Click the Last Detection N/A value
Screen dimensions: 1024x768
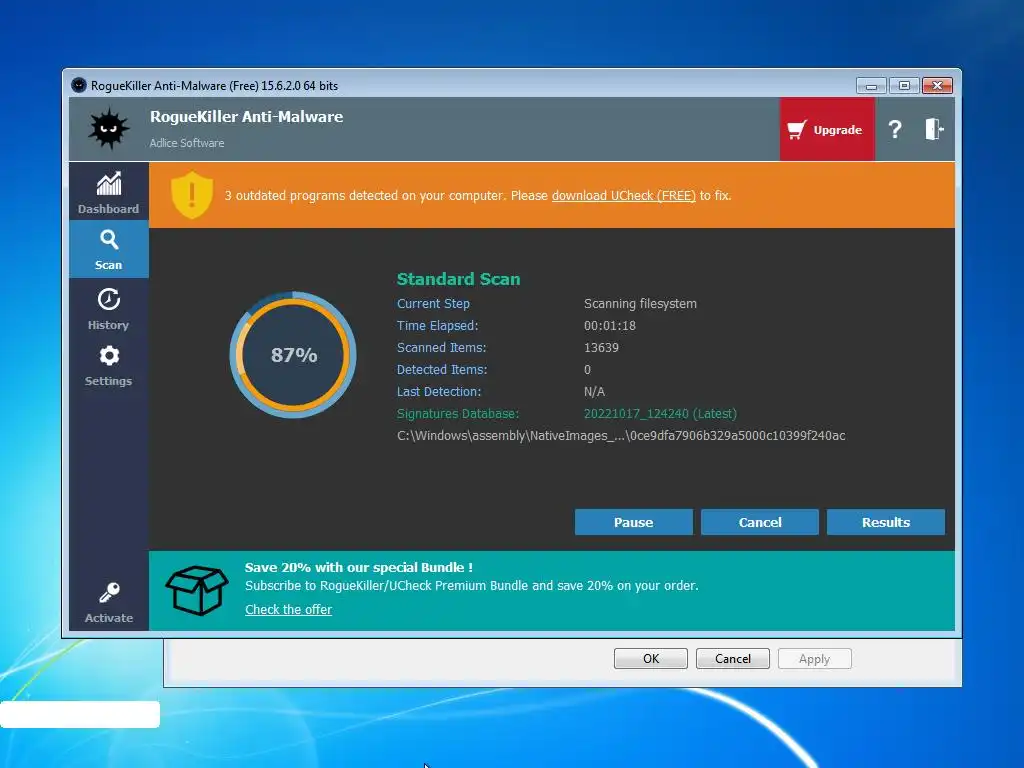coord(594,392)
